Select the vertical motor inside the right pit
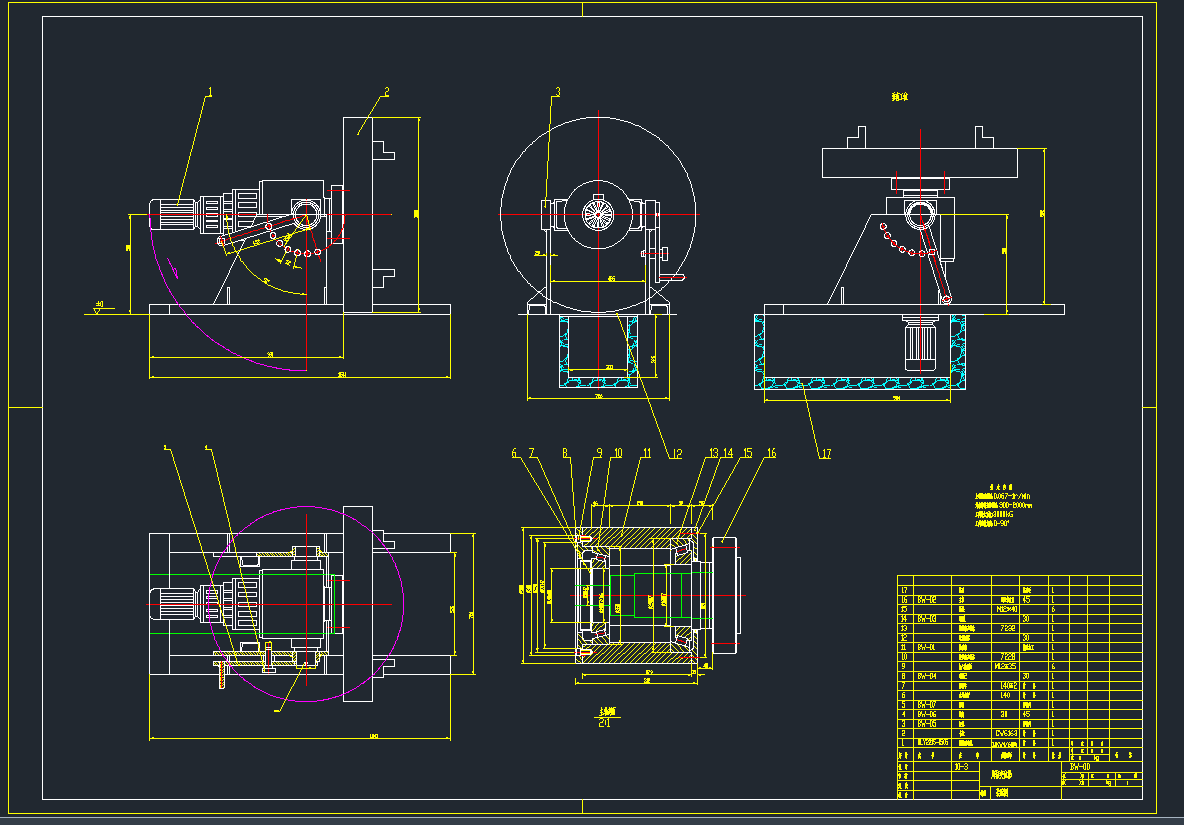This screenshot has width=1184, height=825. click(917, 345)
